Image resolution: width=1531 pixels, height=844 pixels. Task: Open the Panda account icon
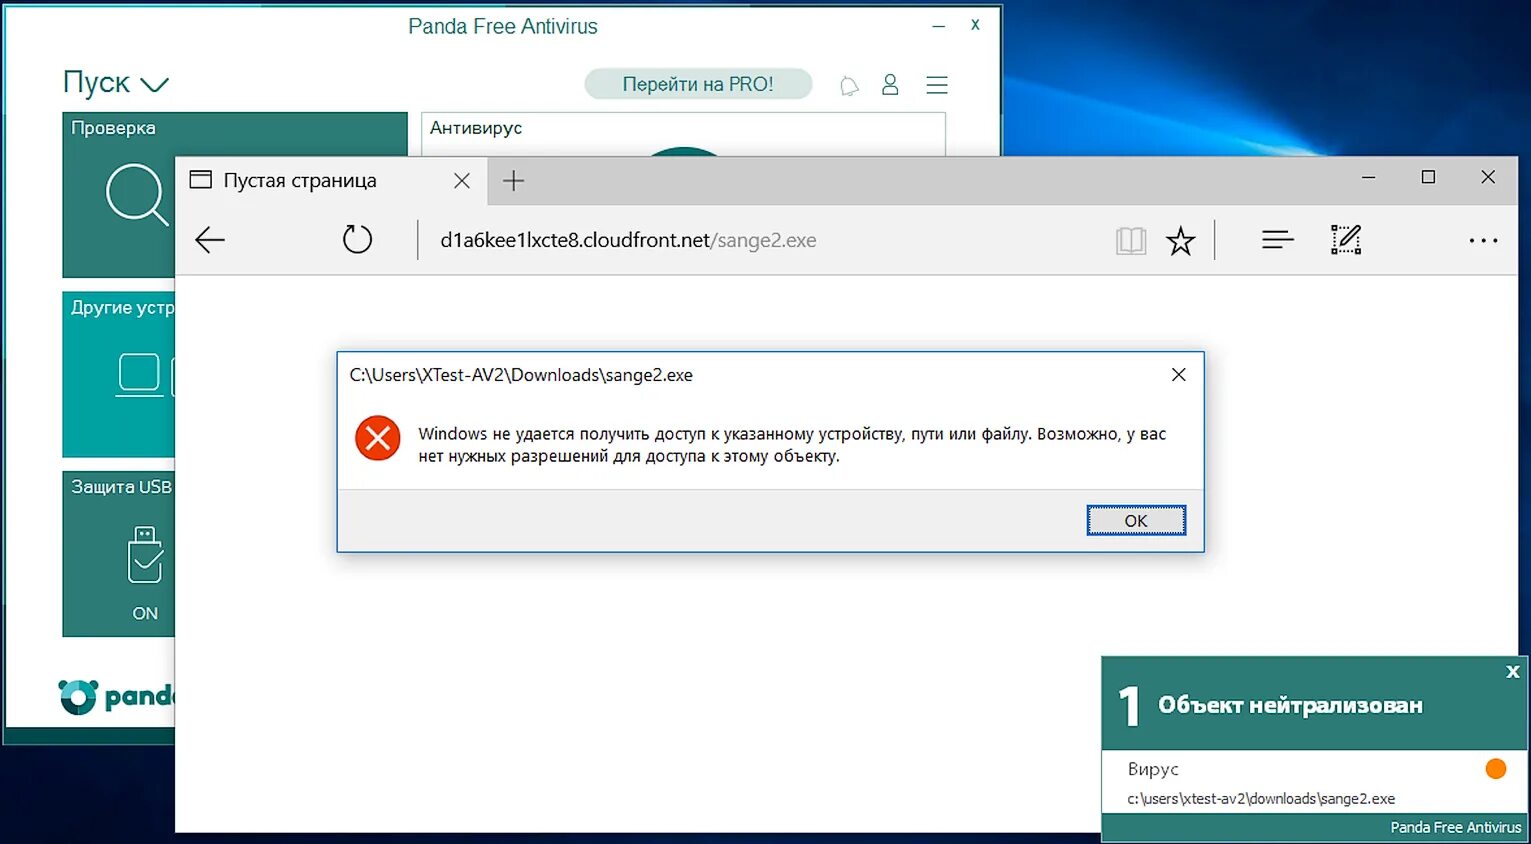click(x=890, y=84)
